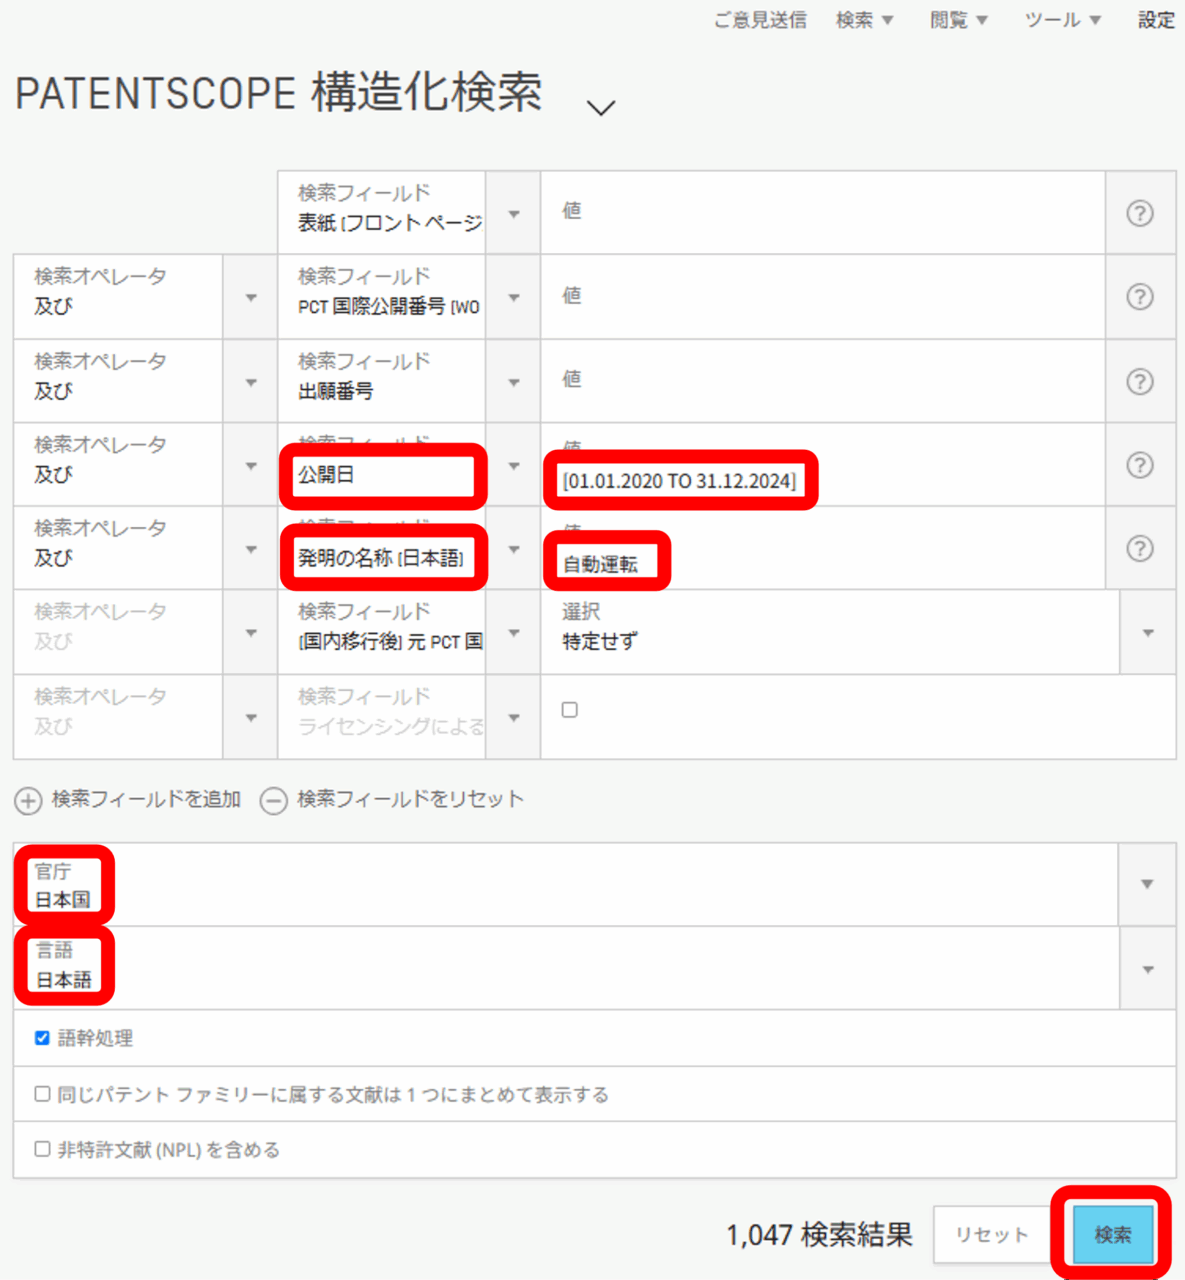Open search field dropdown for 出願番号
Screen dimensions: 1185x1280
click(x=514, y=381)
